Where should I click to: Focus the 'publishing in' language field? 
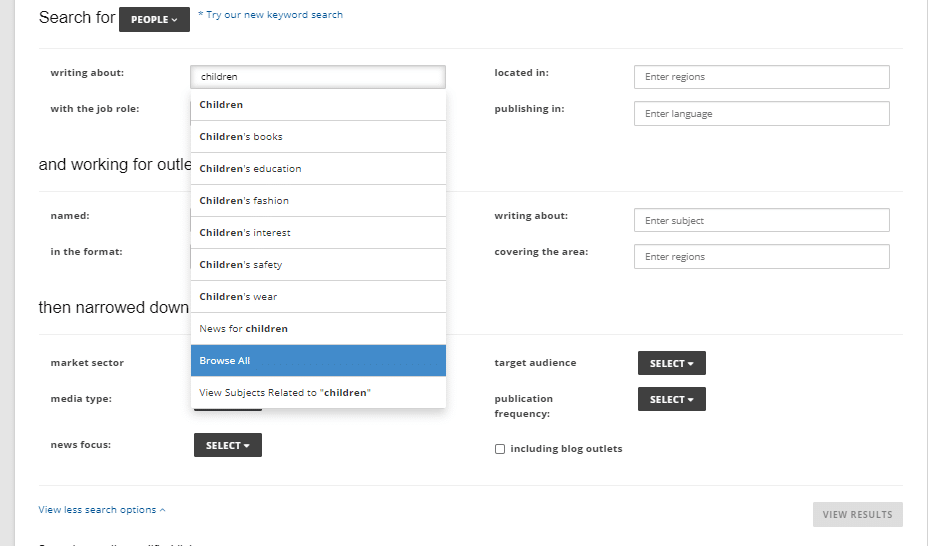761,114
